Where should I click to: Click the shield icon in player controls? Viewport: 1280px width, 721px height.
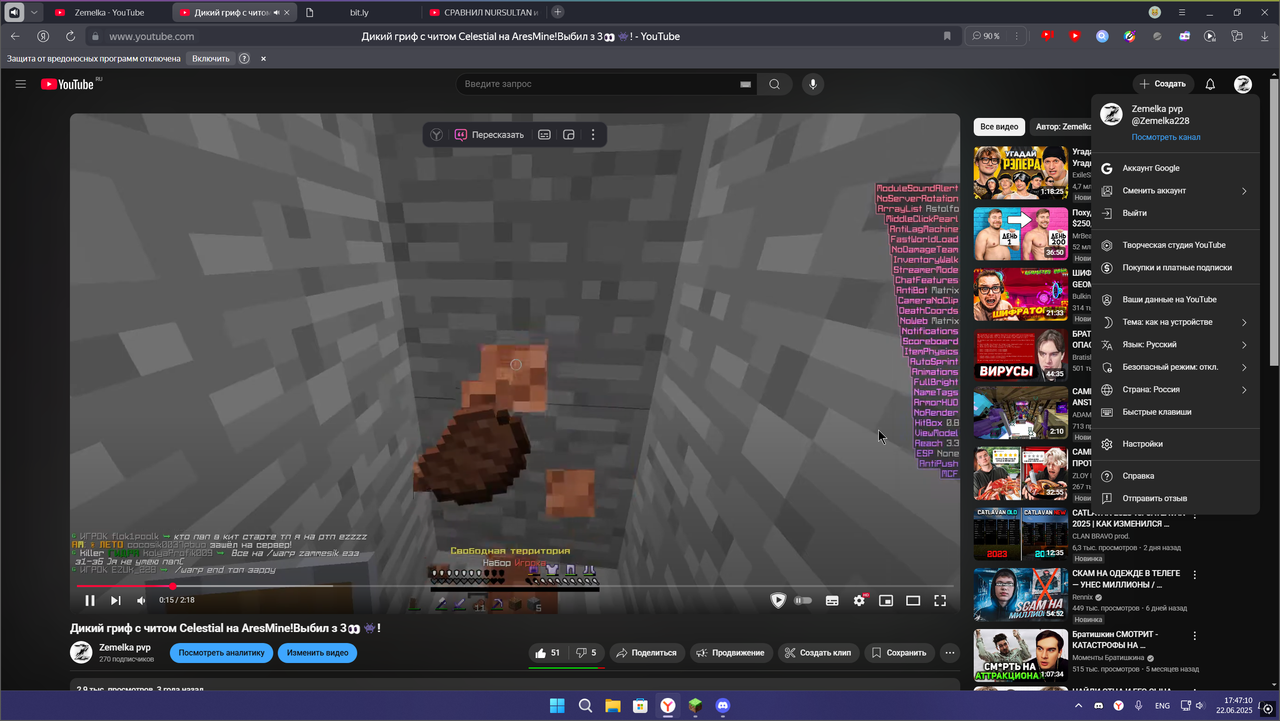pyautogui.click(x=778, y=600)
